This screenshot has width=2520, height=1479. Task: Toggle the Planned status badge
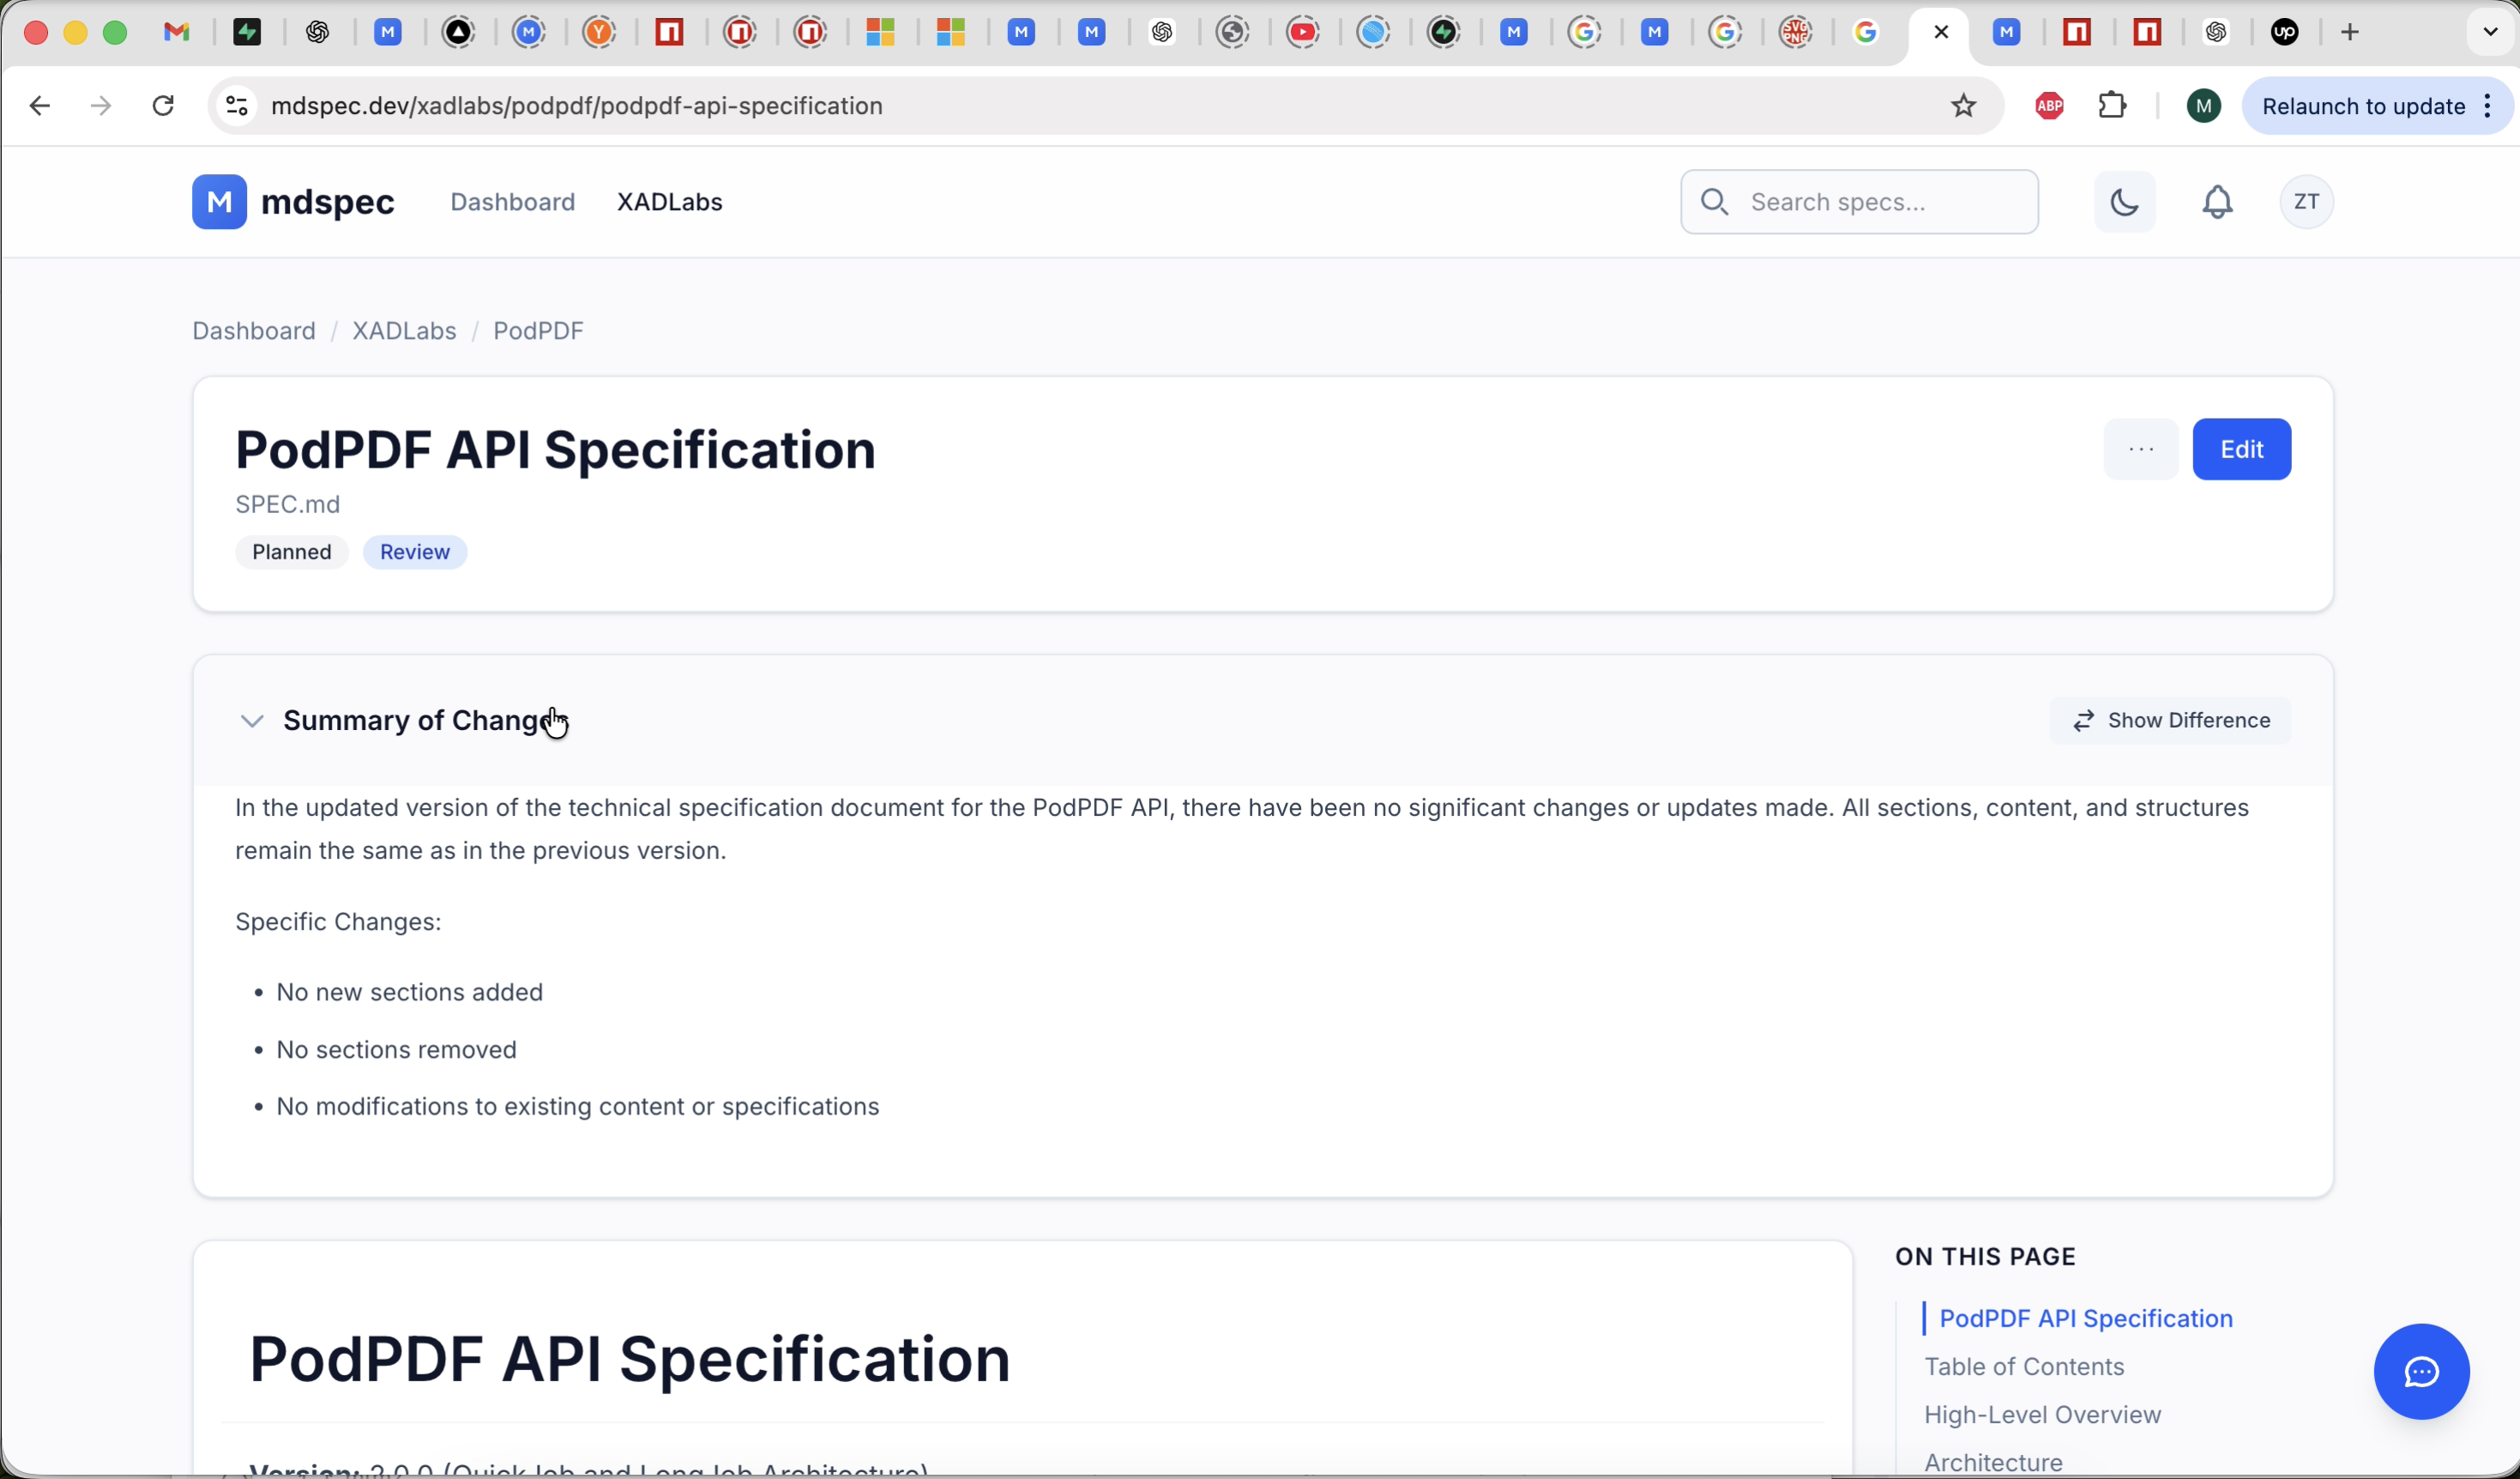290,551
